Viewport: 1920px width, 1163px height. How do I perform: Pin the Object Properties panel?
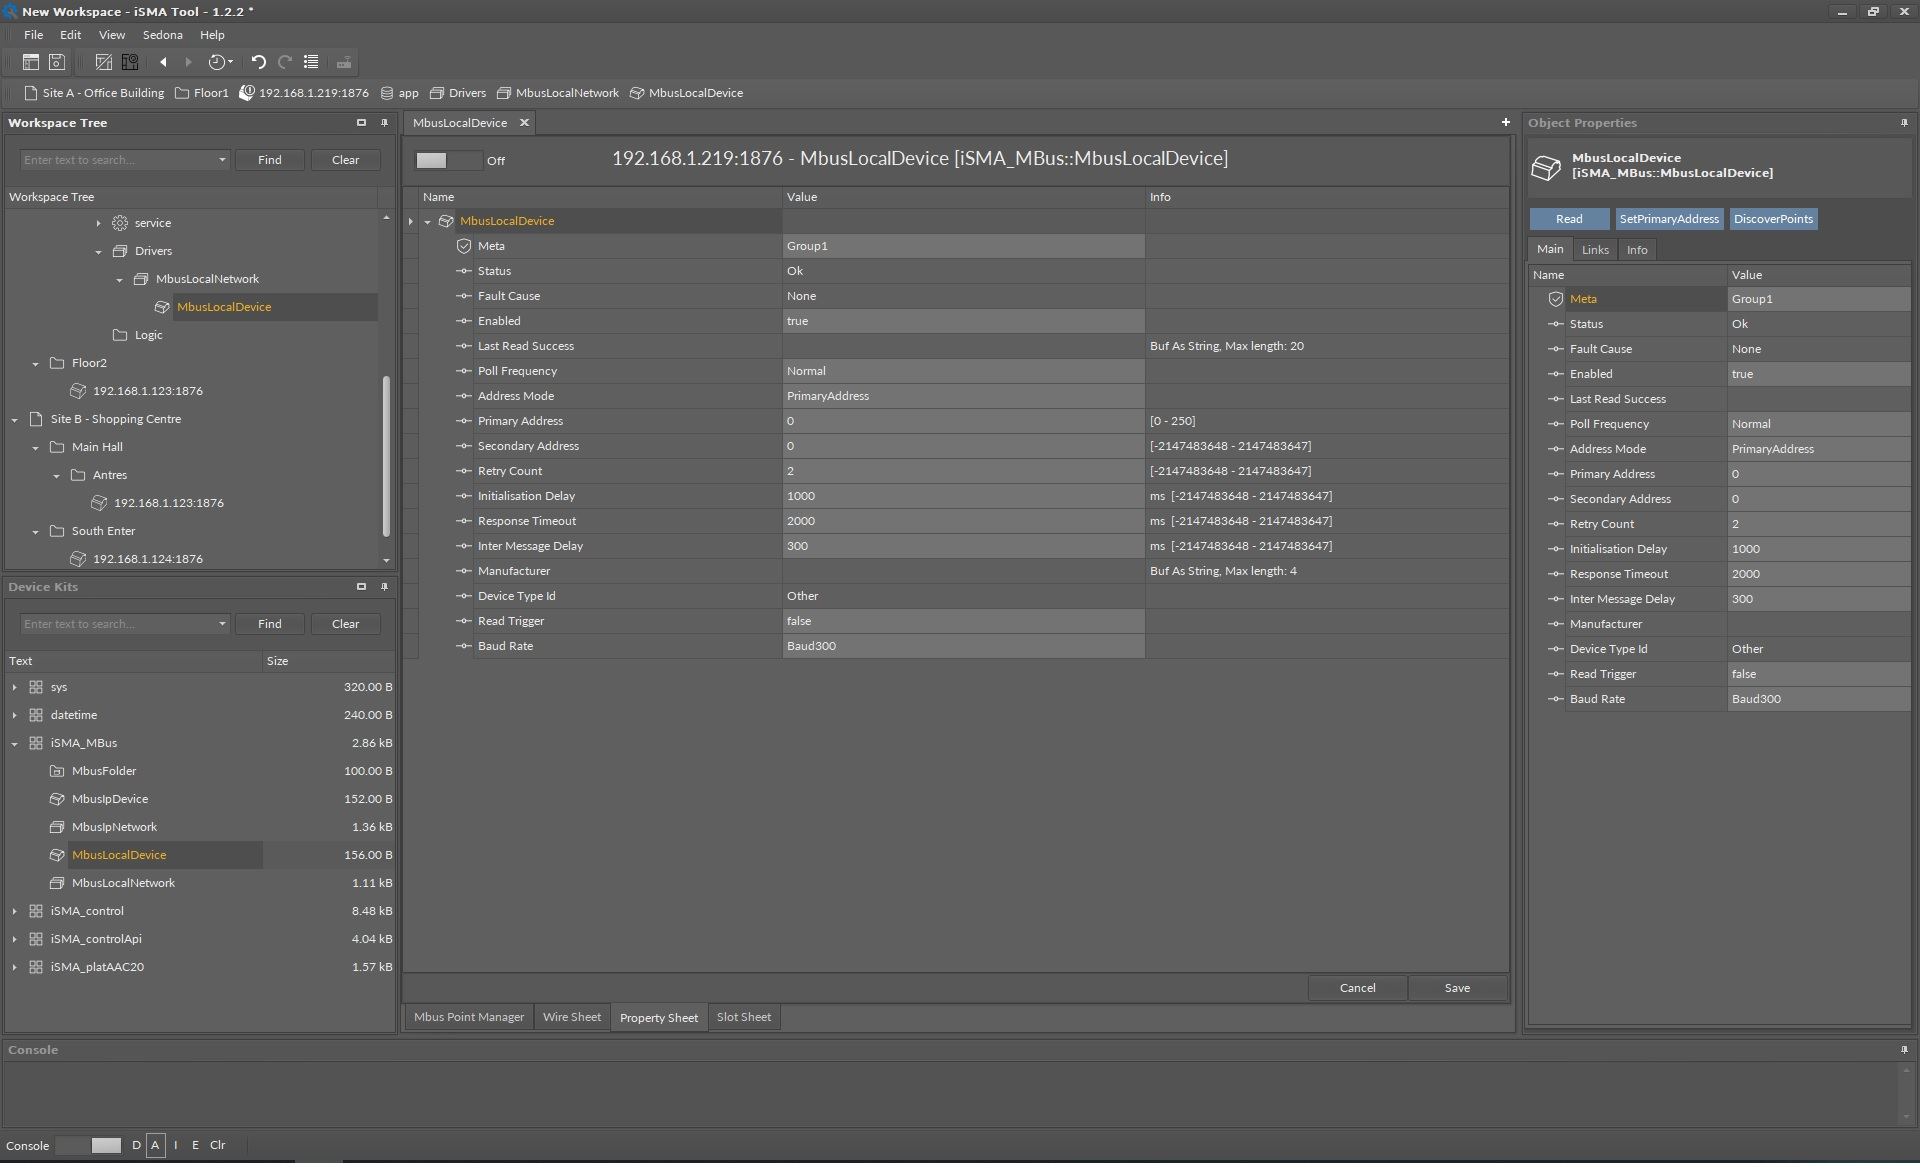point(1903,122)
